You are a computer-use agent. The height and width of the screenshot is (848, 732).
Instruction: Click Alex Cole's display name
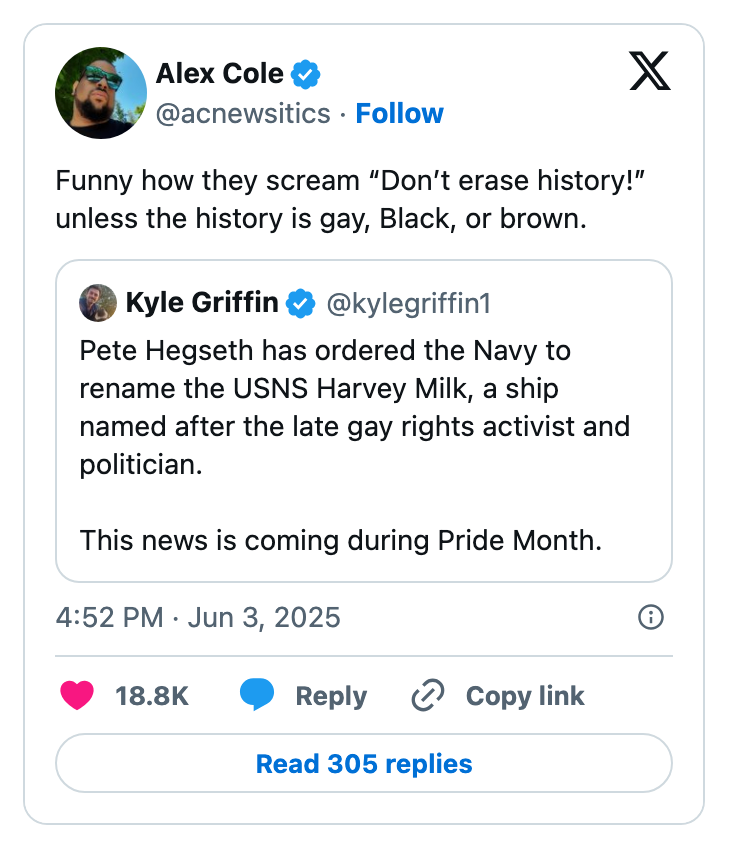click(x=221, y=73)
